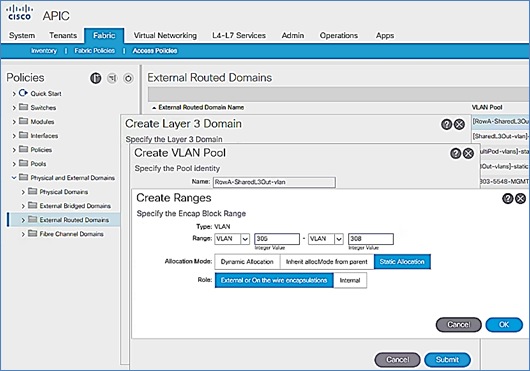Click OK in Create Ranges dialog
The image size is (530, 371).
(504, 325)
